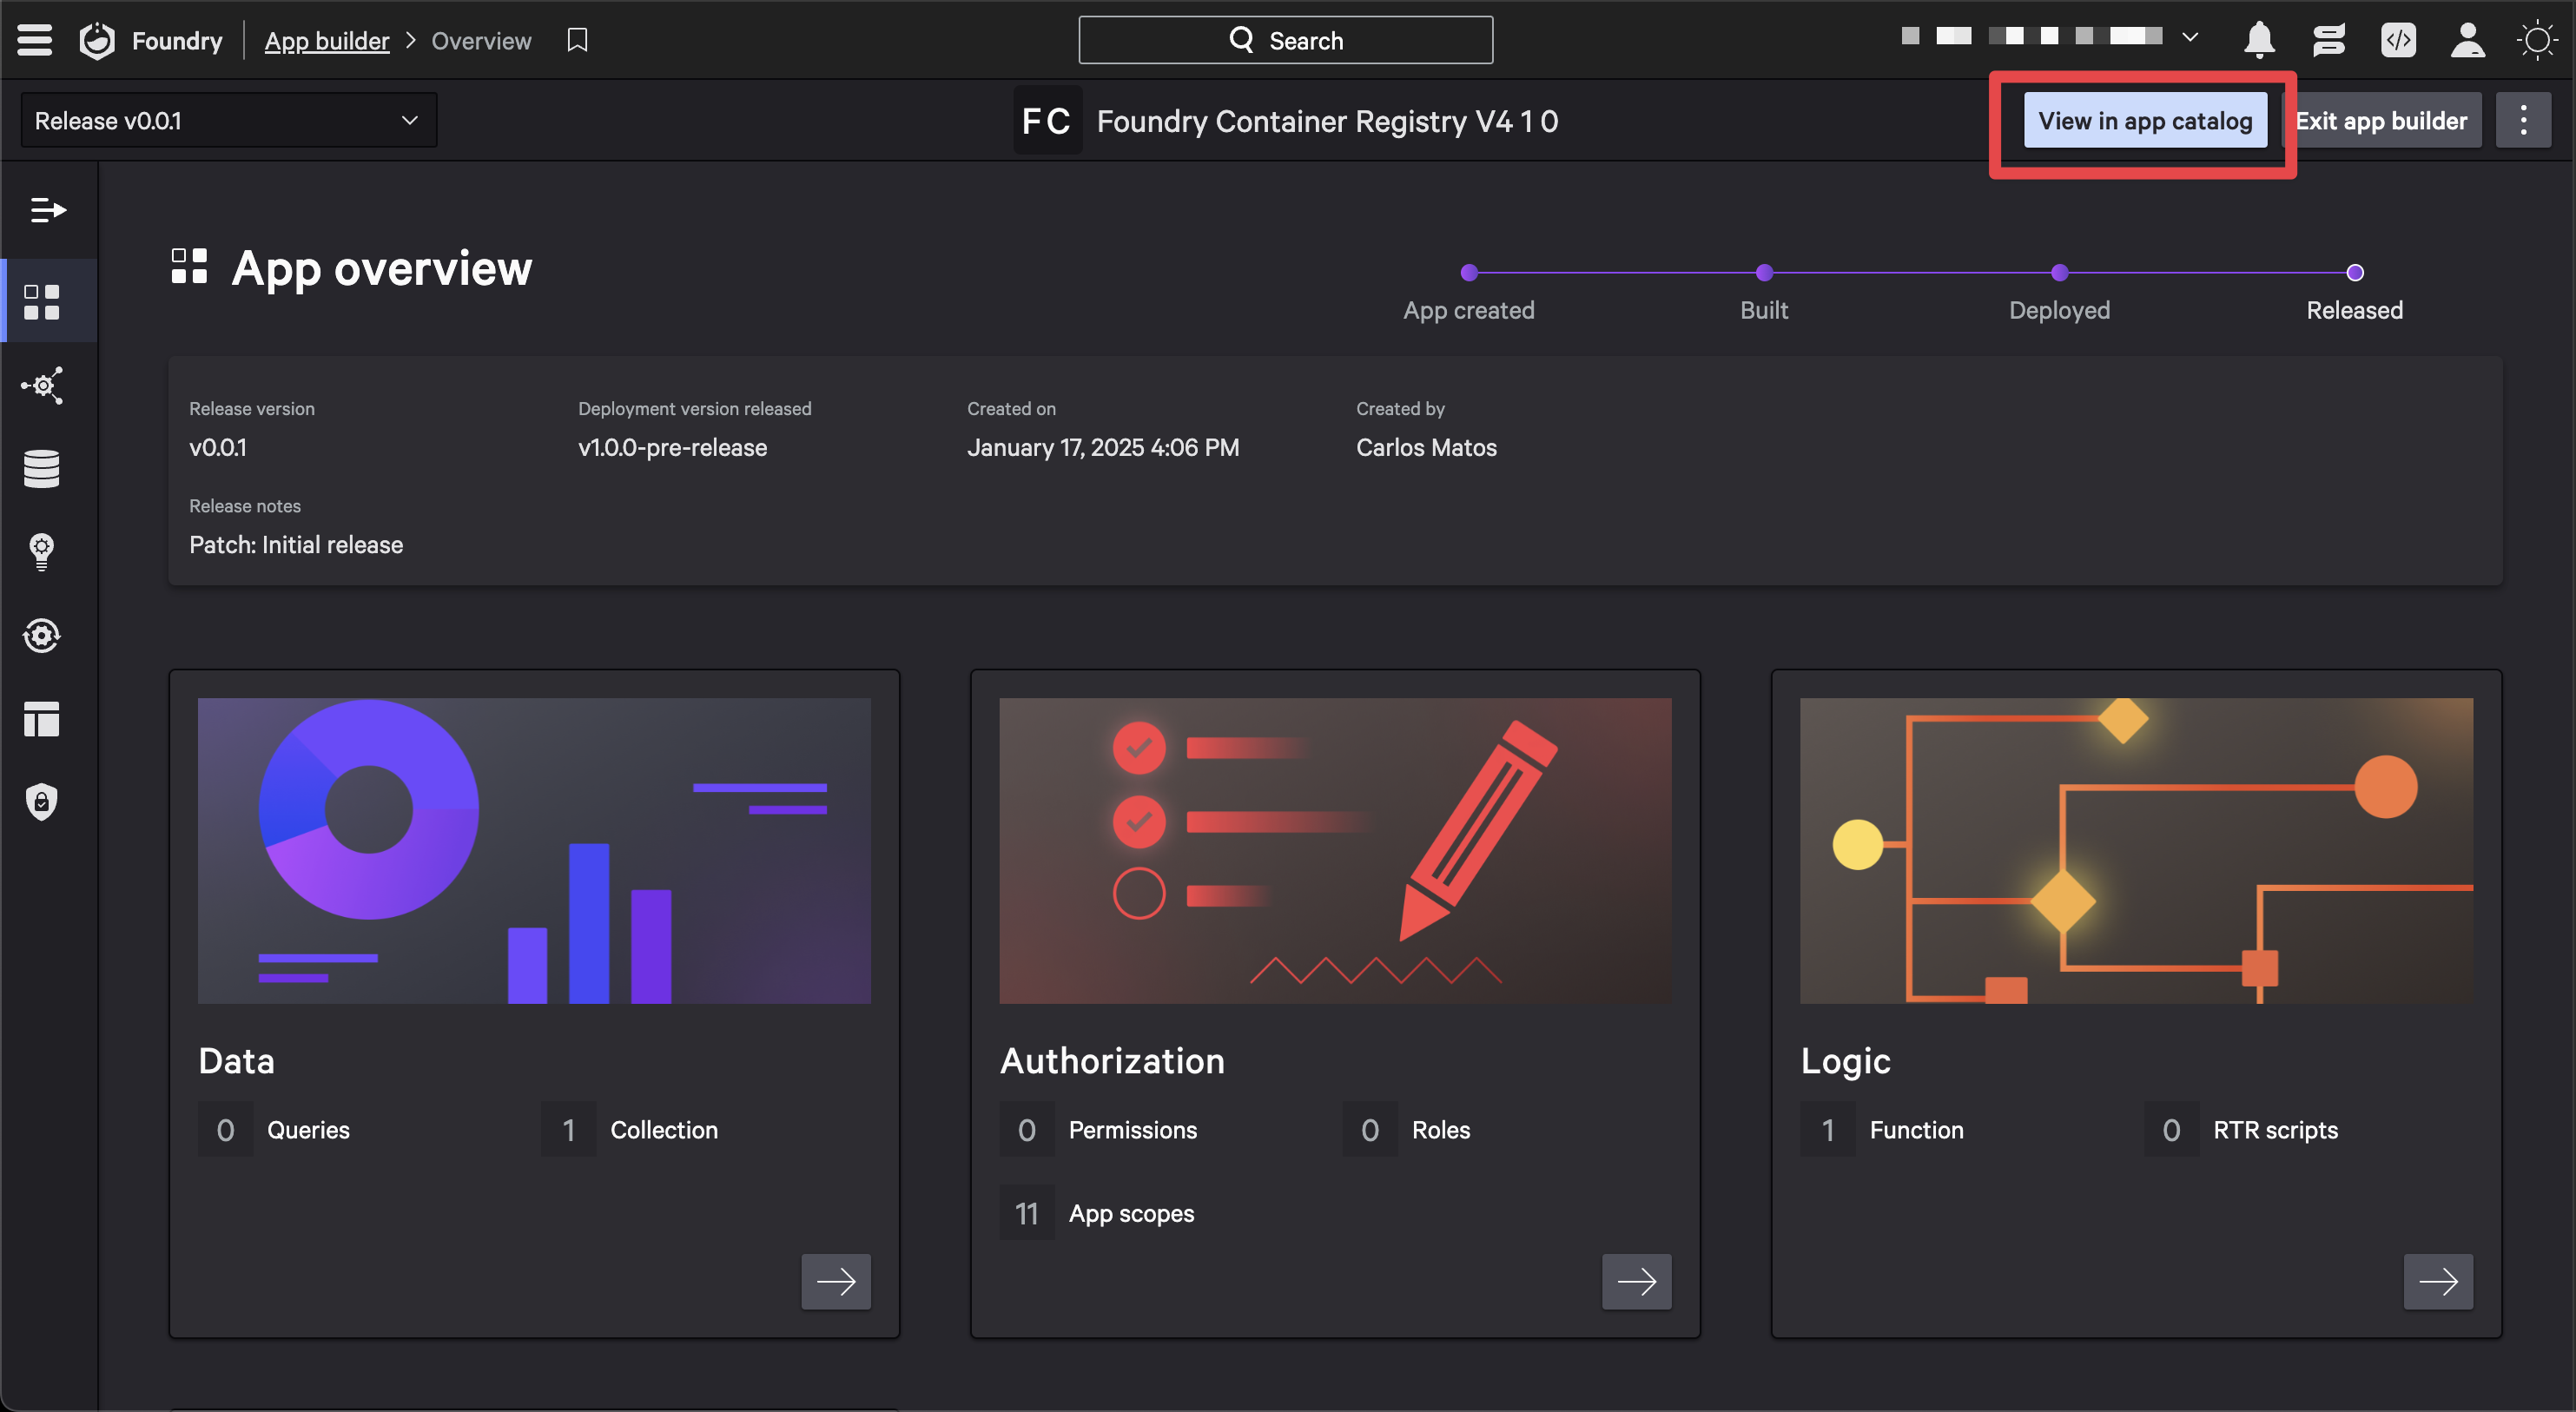Open the shield authorization sidebar icon

click(42, 802)
